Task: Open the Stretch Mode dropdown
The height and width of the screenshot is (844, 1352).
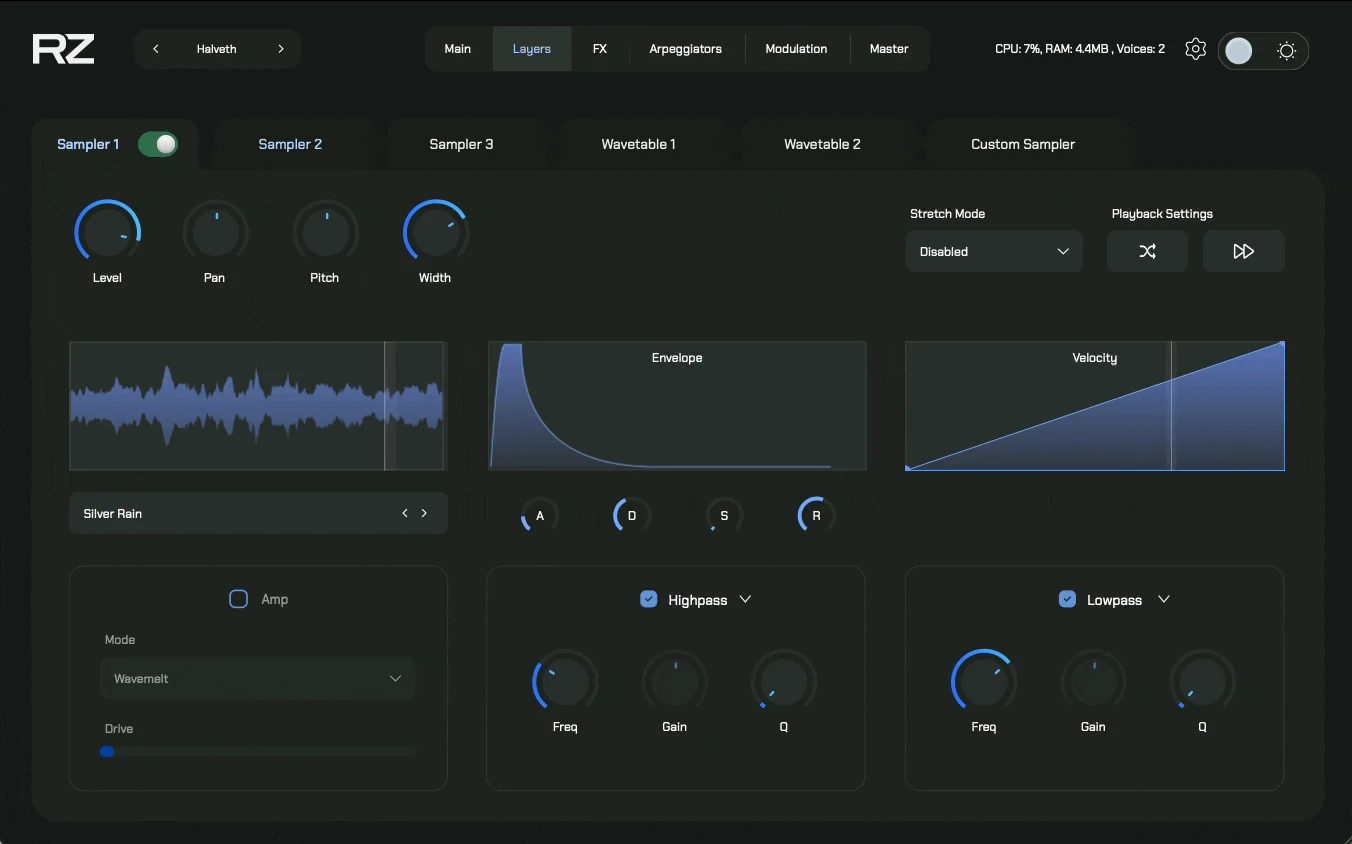Action: 993,251
